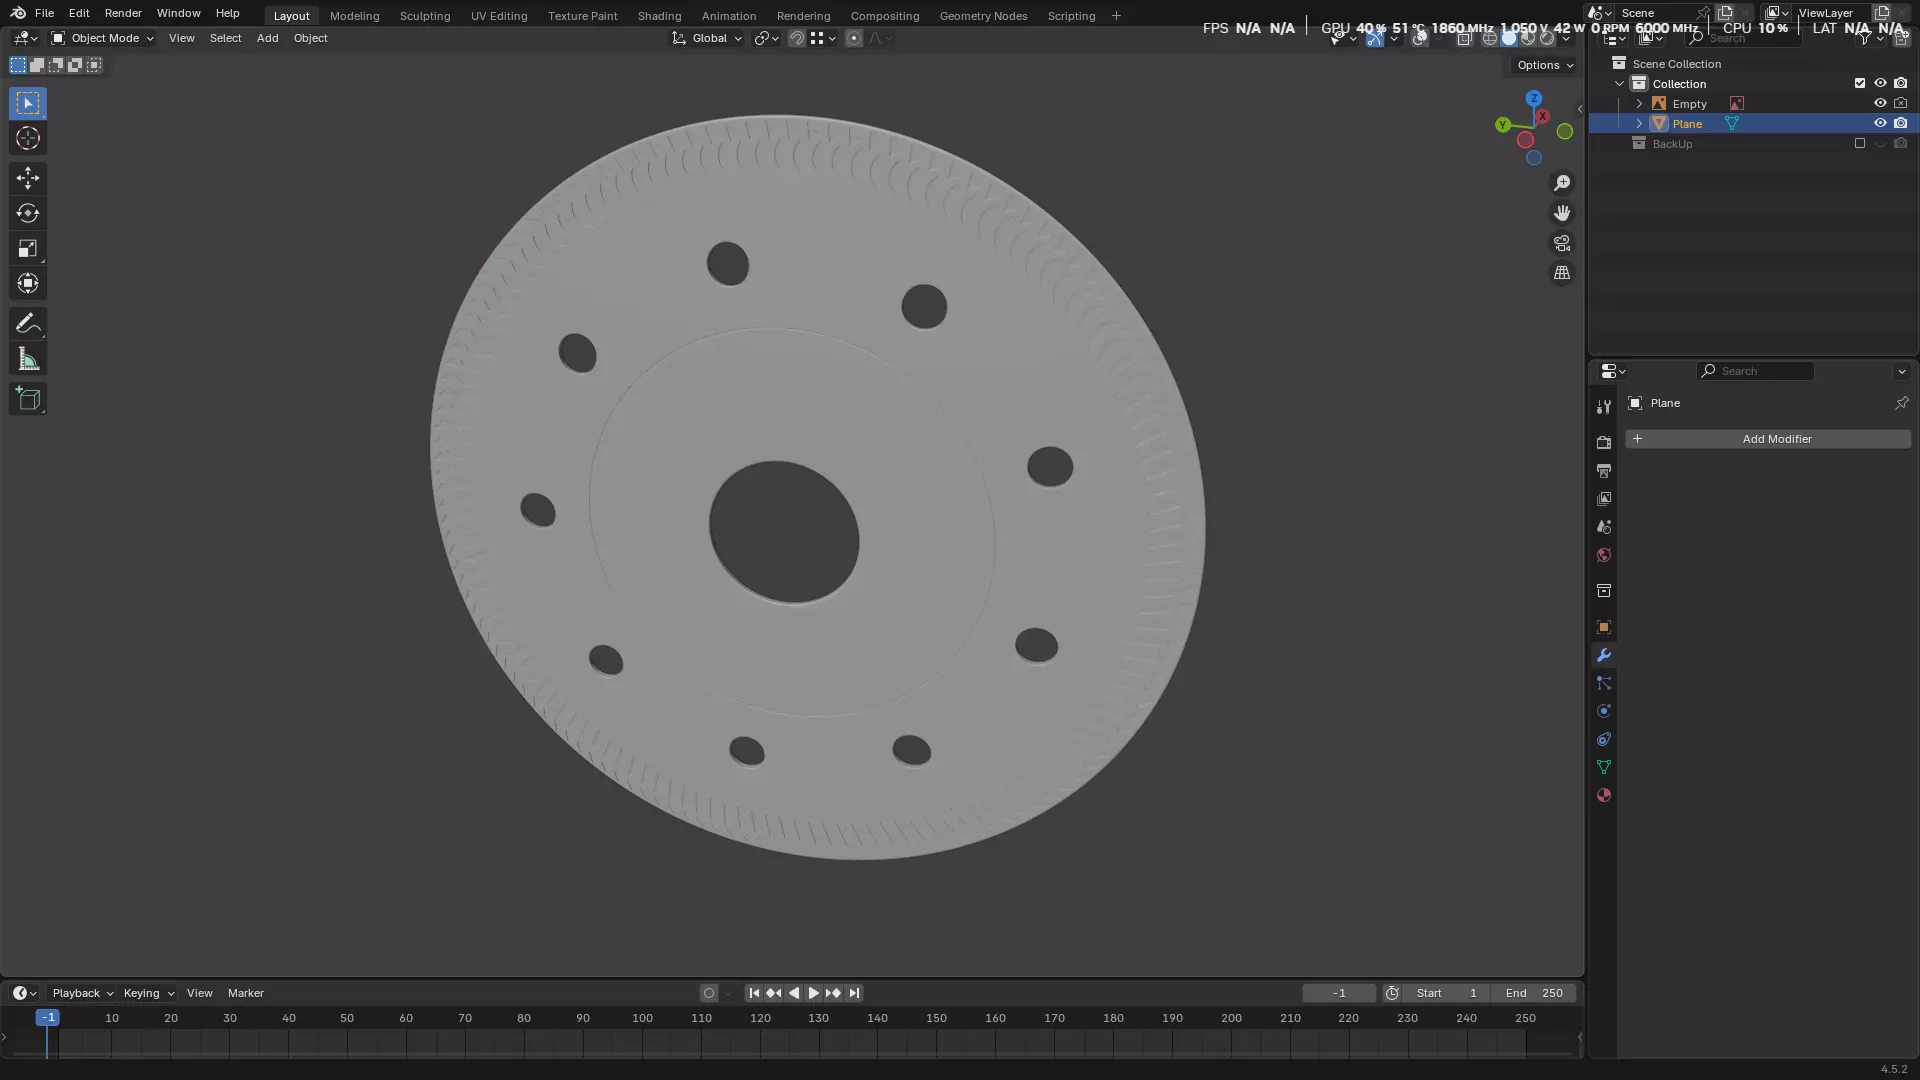This screenshot has height=1080, width=1920.
Task: Hide the Empty object in viewport
Action: pyautogui.click(x=1880, y=103)
